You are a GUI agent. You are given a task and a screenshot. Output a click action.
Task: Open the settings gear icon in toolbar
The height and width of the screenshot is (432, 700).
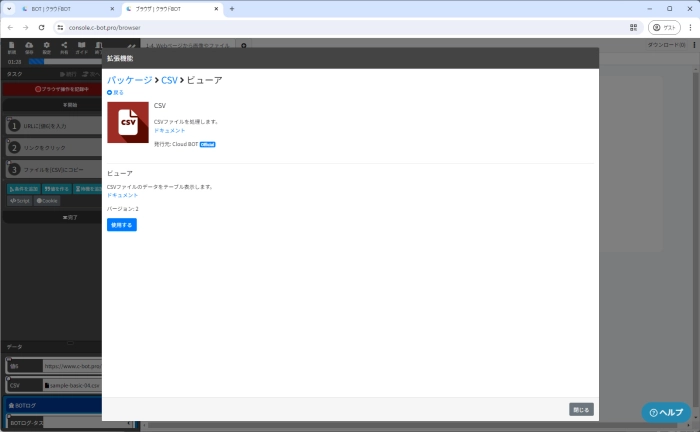(x=46, y=46)
